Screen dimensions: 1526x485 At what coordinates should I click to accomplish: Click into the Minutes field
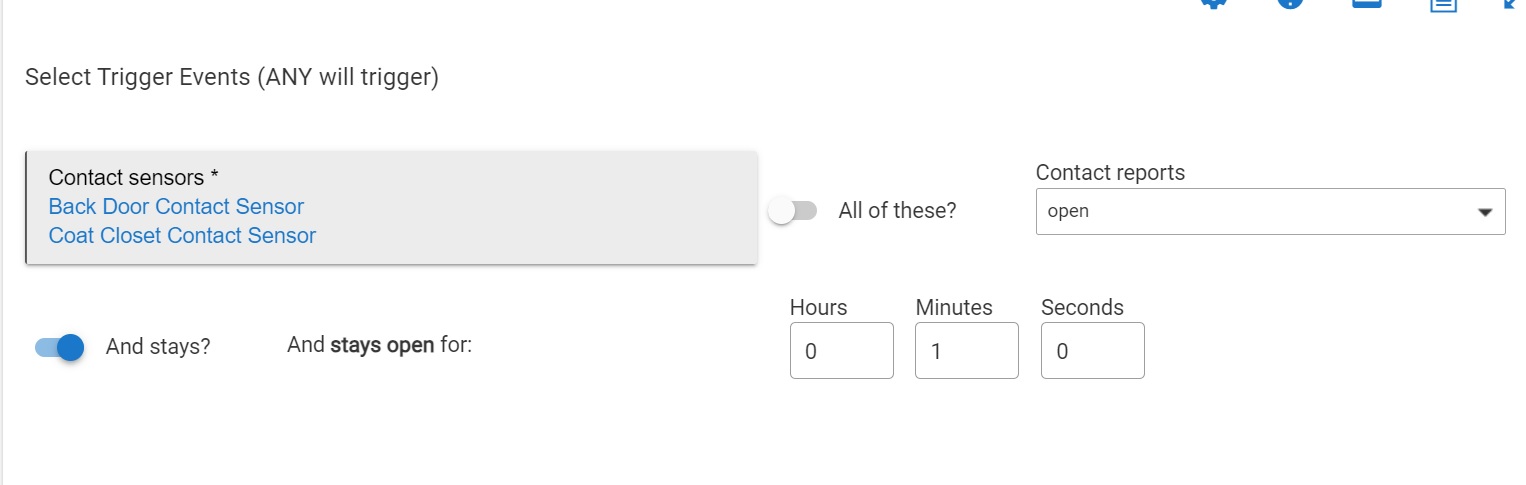tap(966, 351)
